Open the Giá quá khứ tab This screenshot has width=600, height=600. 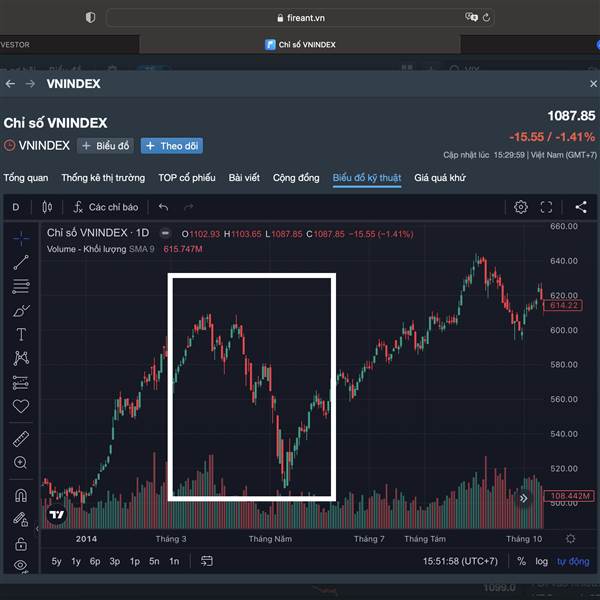coord(440,178)
